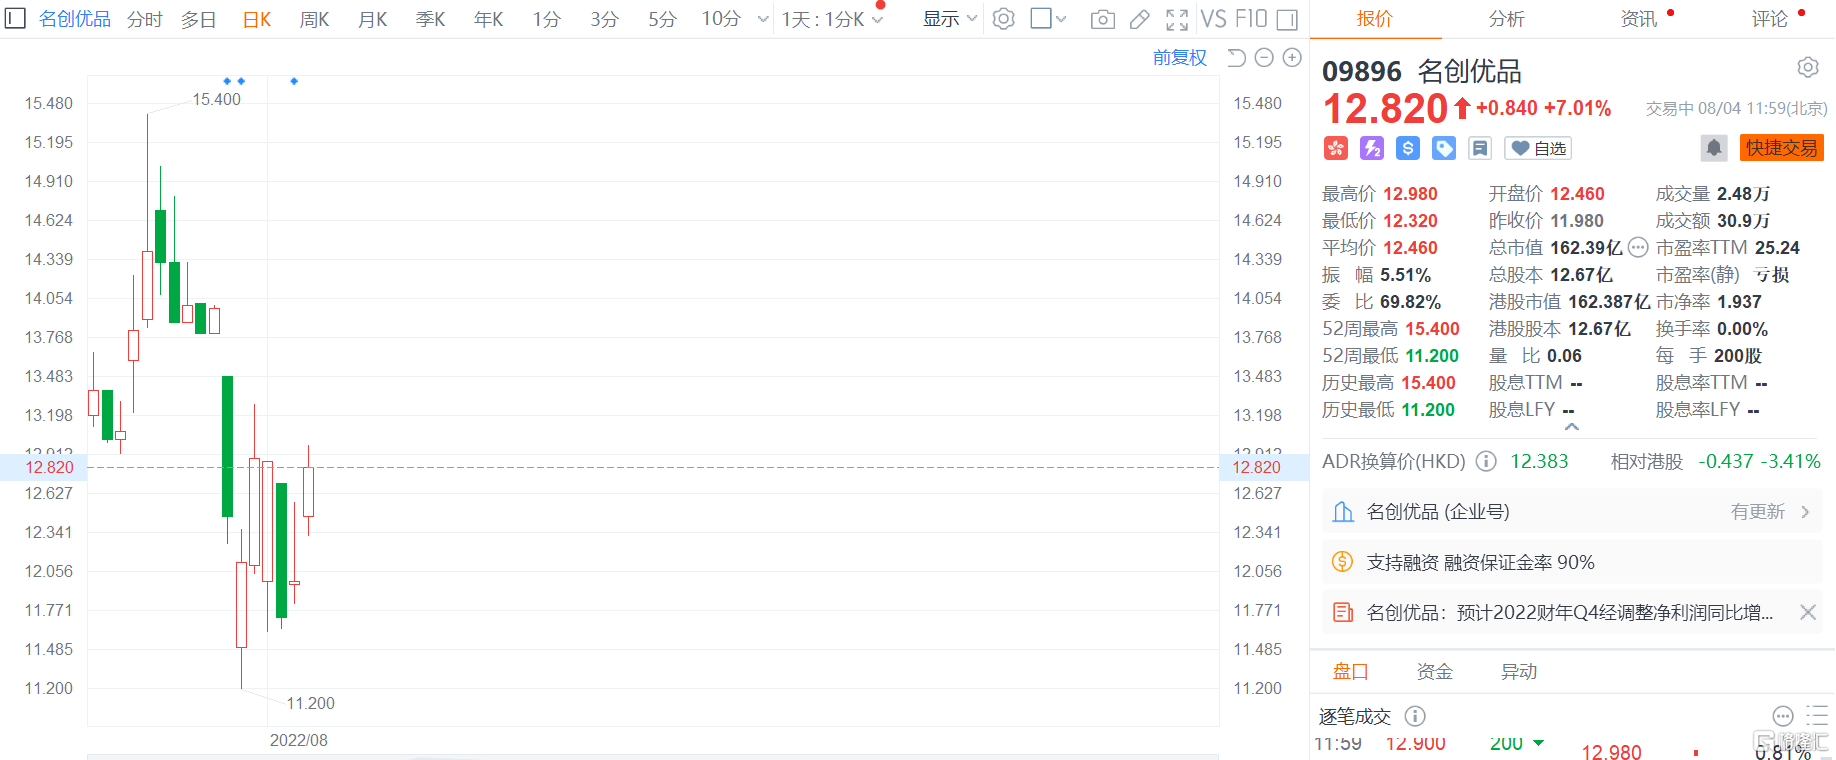Select 月K monthly candlestick tab
This screenshot has width=1836, height=760.
[x=372, y=19]
